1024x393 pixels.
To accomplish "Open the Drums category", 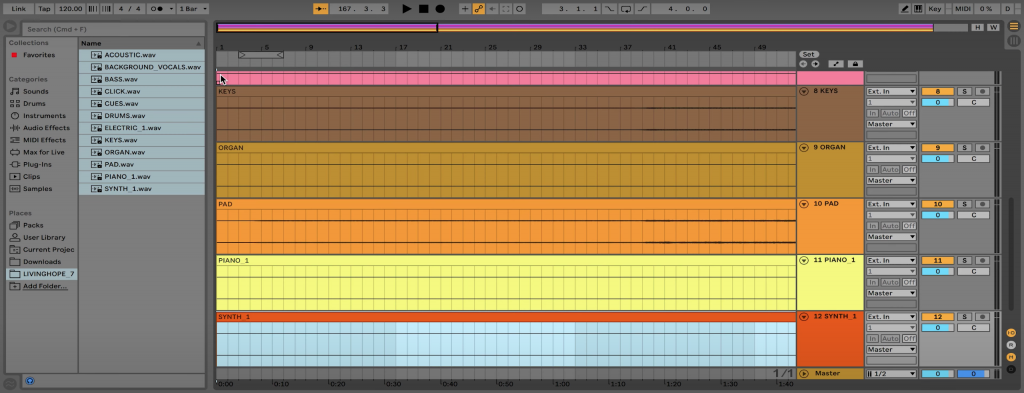I will click(34, 104).
